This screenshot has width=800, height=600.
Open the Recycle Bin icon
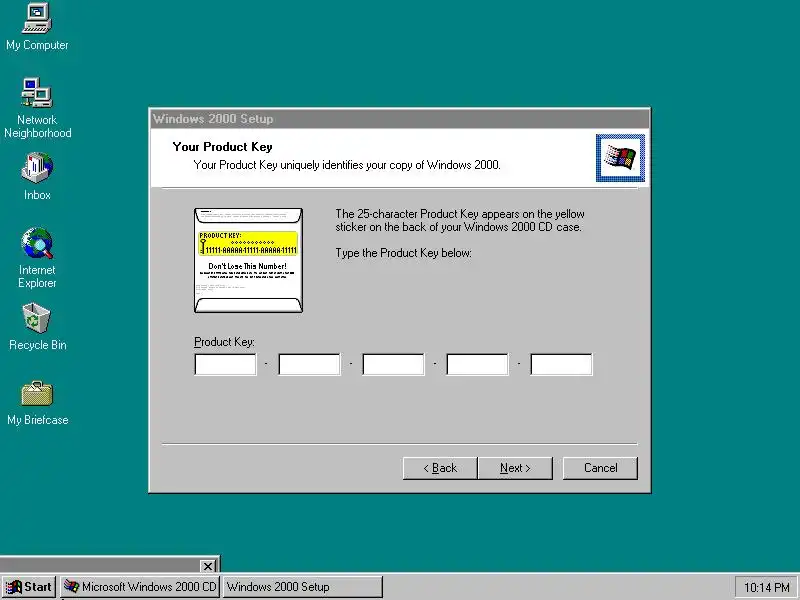(37, 327)
